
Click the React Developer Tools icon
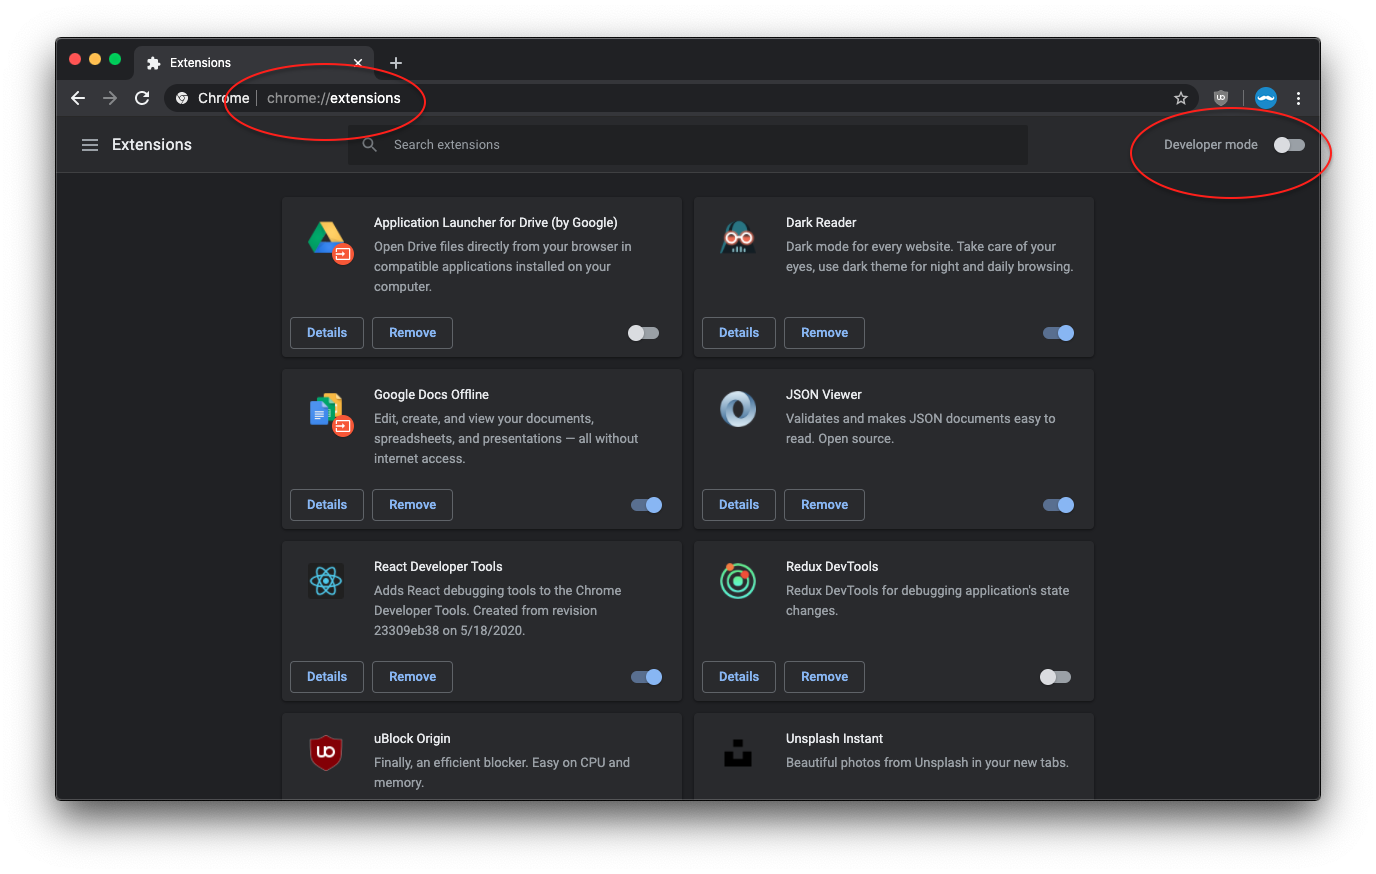click(326, 581)
